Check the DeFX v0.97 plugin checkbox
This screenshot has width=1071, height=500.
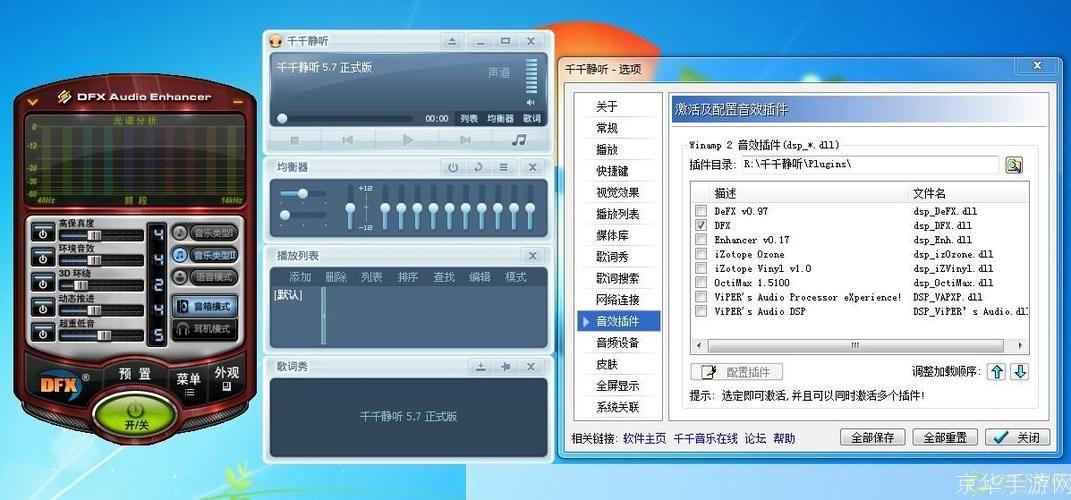(701, 210)
